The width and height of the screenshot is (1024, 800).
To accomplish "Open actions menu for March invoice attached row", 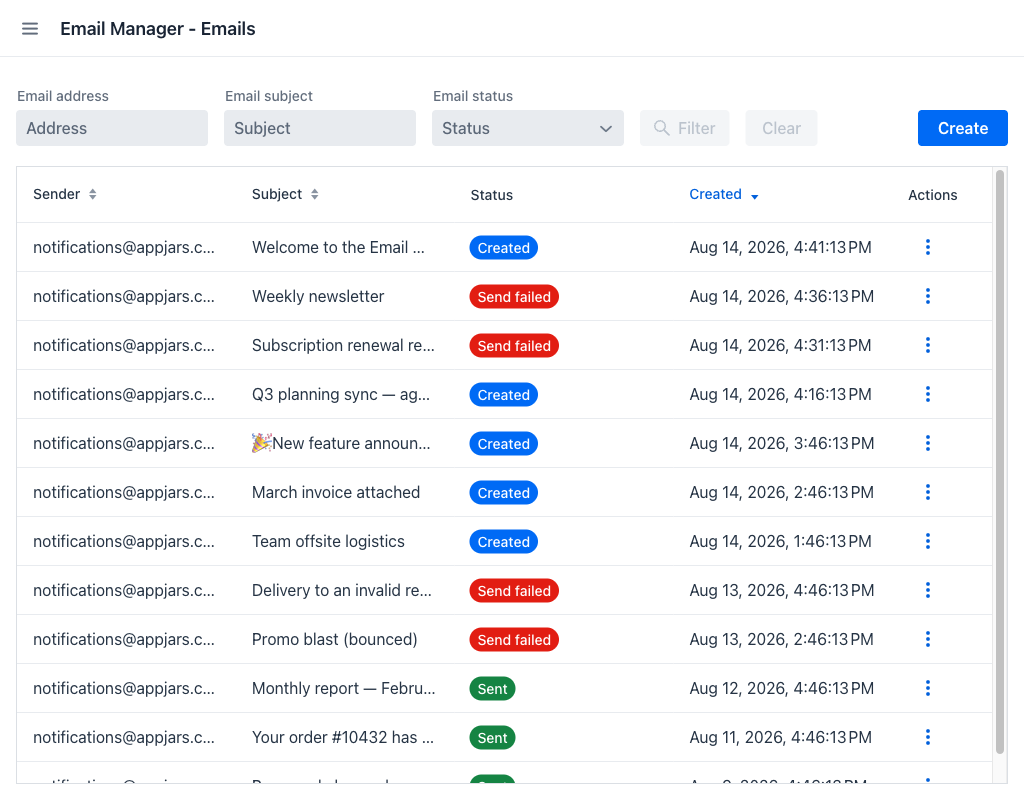I will pos(927,492).
